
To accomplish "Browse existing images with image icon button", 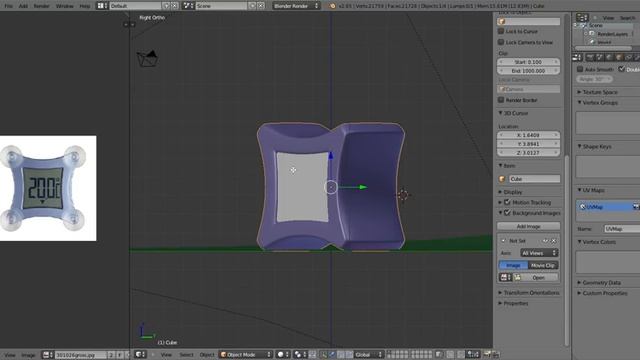I will coord(505,278).
